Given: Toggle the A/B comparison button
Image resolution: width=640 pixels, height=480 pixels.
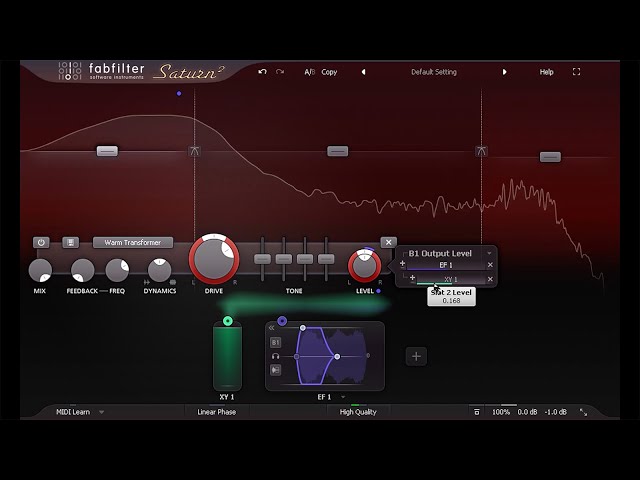Looking at the screenshot, I should click(x=310, y=72).
